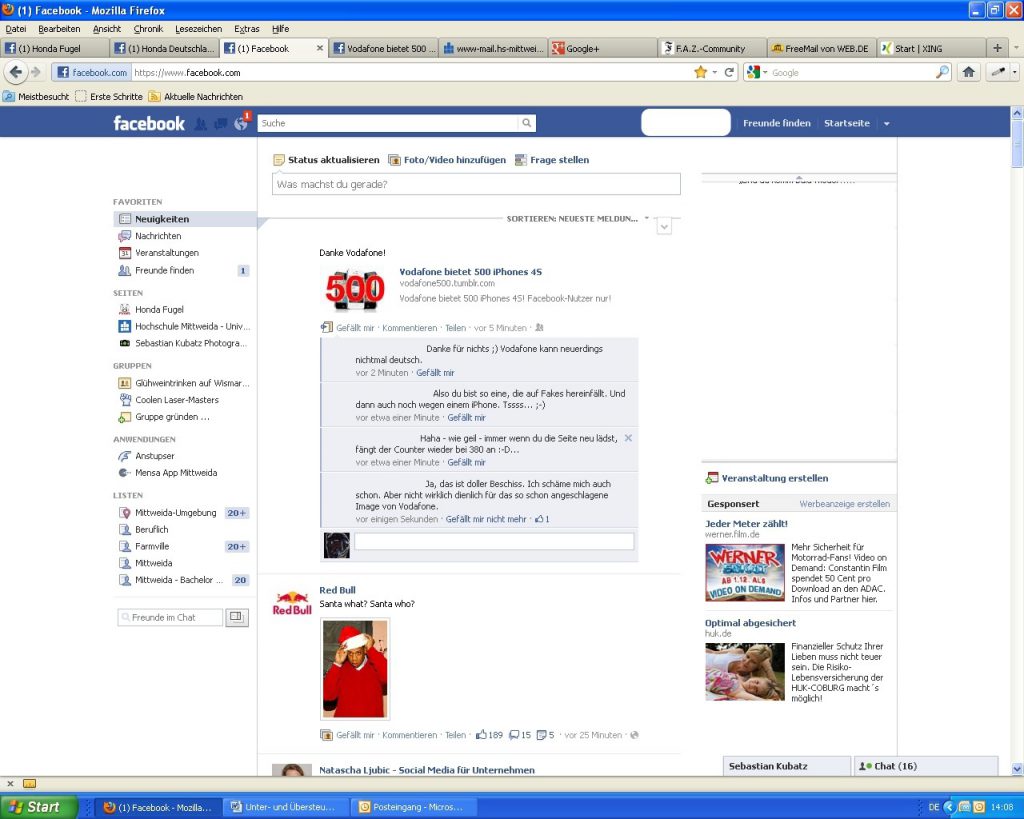Open the Bearbeiten menu
The image size is (1024, 819).
point(59,29)
